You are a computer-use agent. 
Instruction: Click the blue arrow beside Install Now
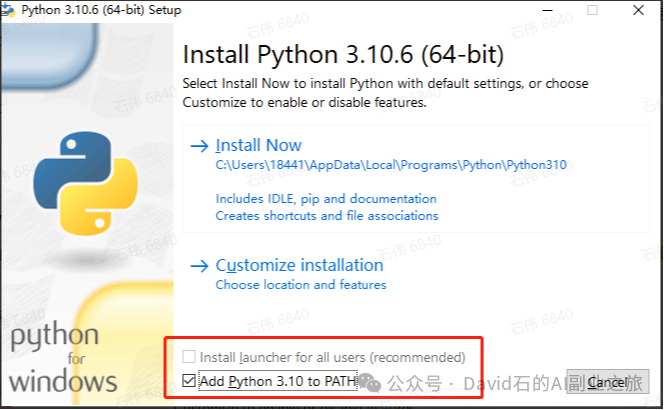click(199, 146)
